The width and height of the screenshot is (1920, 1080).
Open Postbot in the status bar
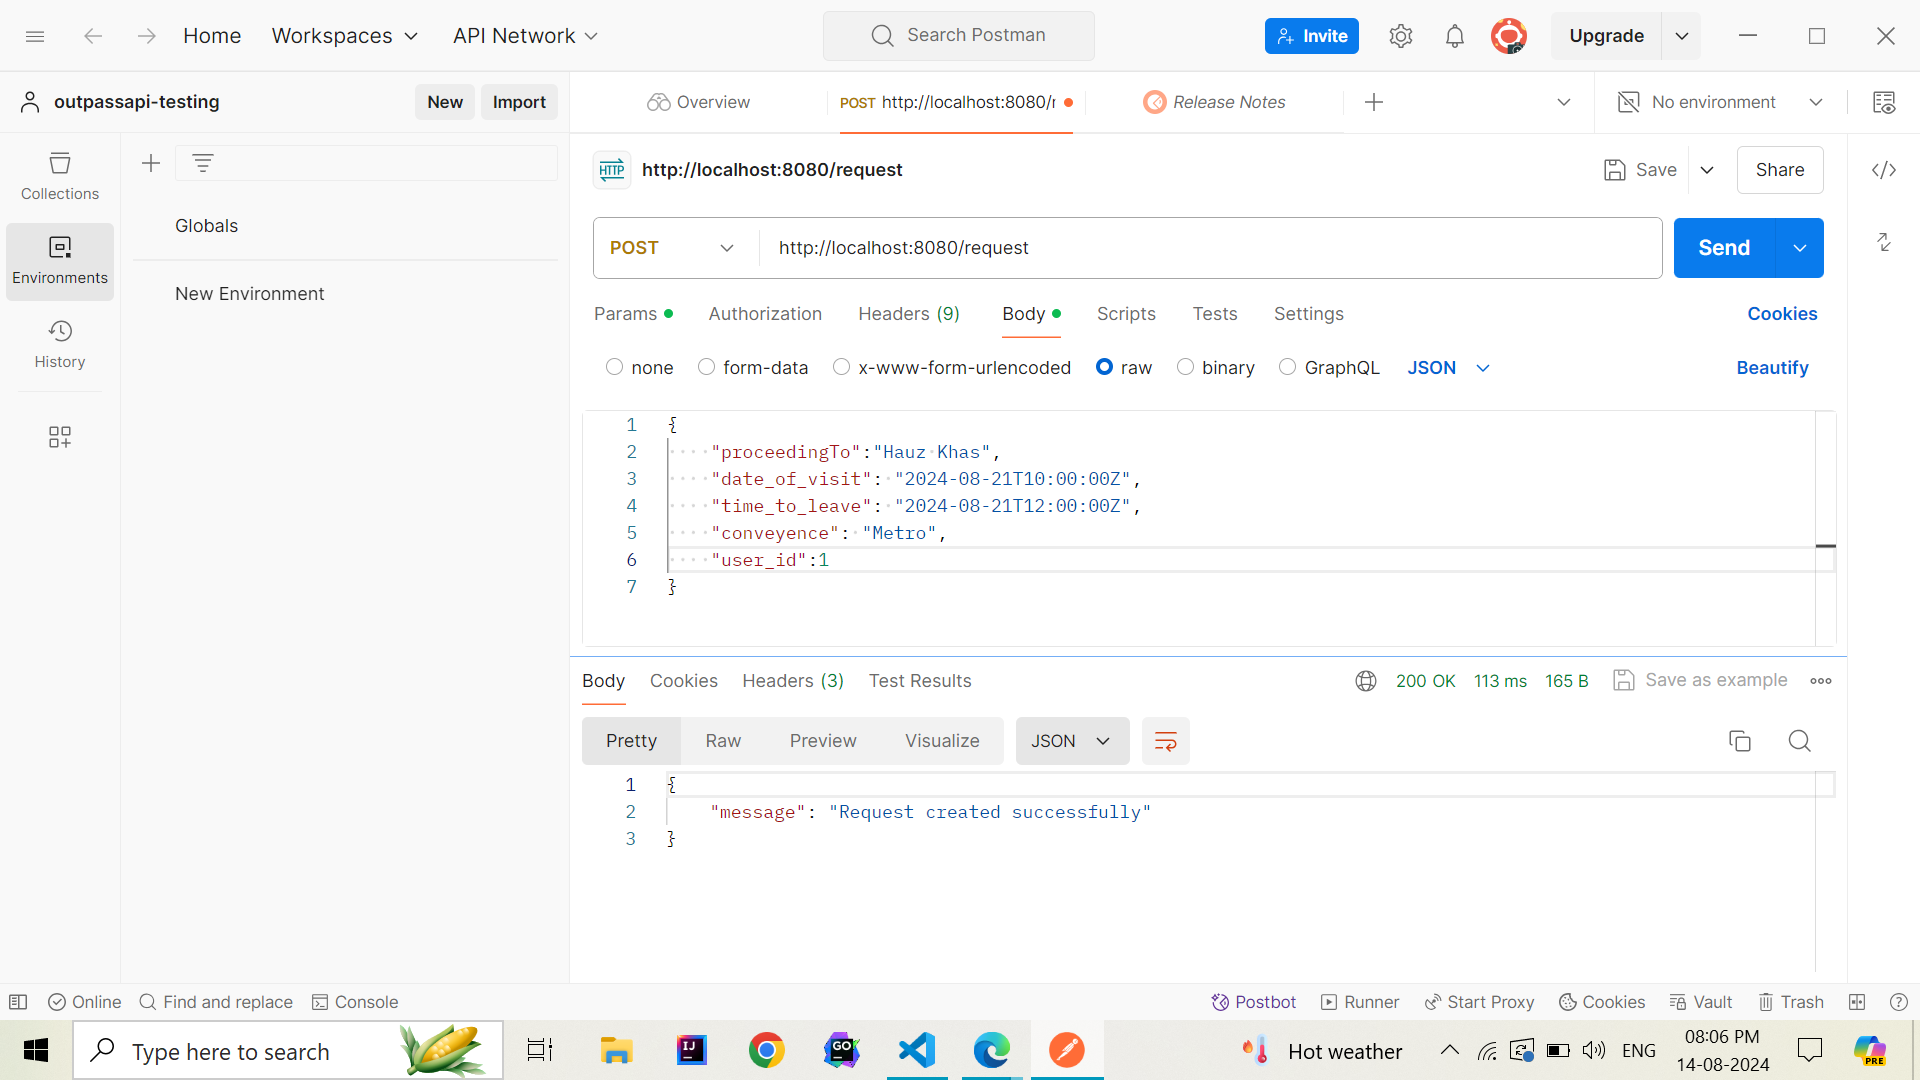pyautogui.click(x=1253, y=1002)
